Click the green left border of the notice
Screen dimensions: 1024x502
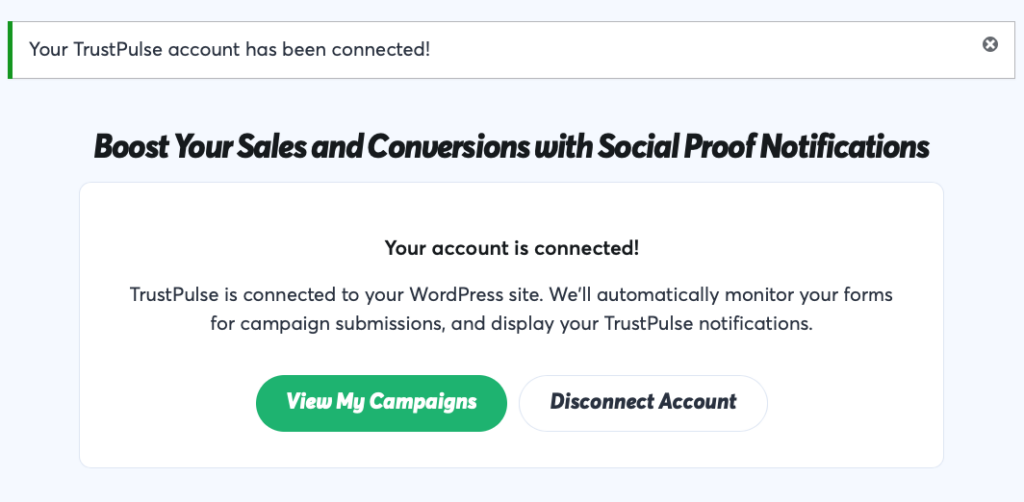[x=10, y=49]
